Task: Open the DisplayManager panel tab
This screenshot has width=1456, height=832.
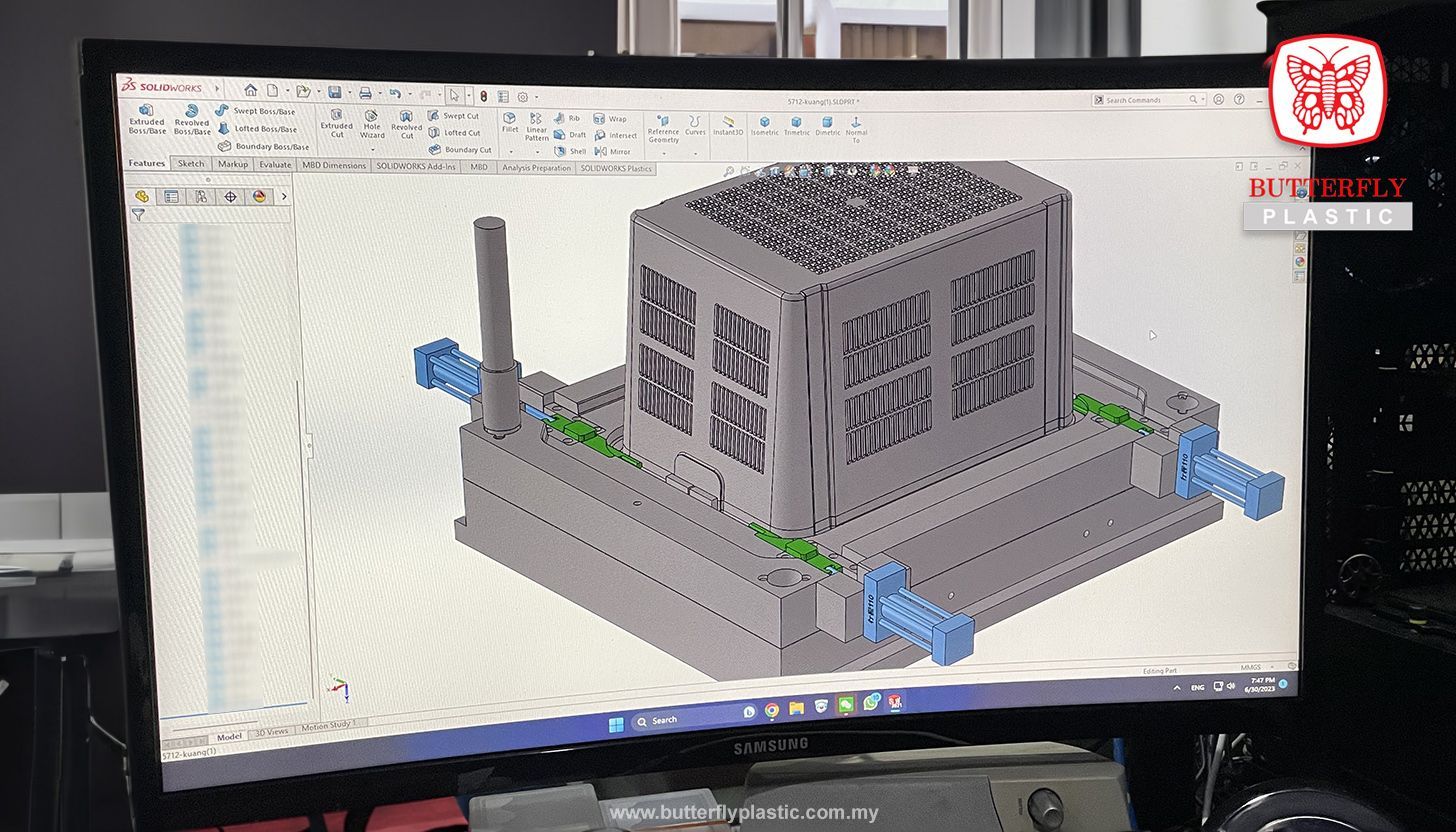Action: pyautogui.click(x=259, y=196)
